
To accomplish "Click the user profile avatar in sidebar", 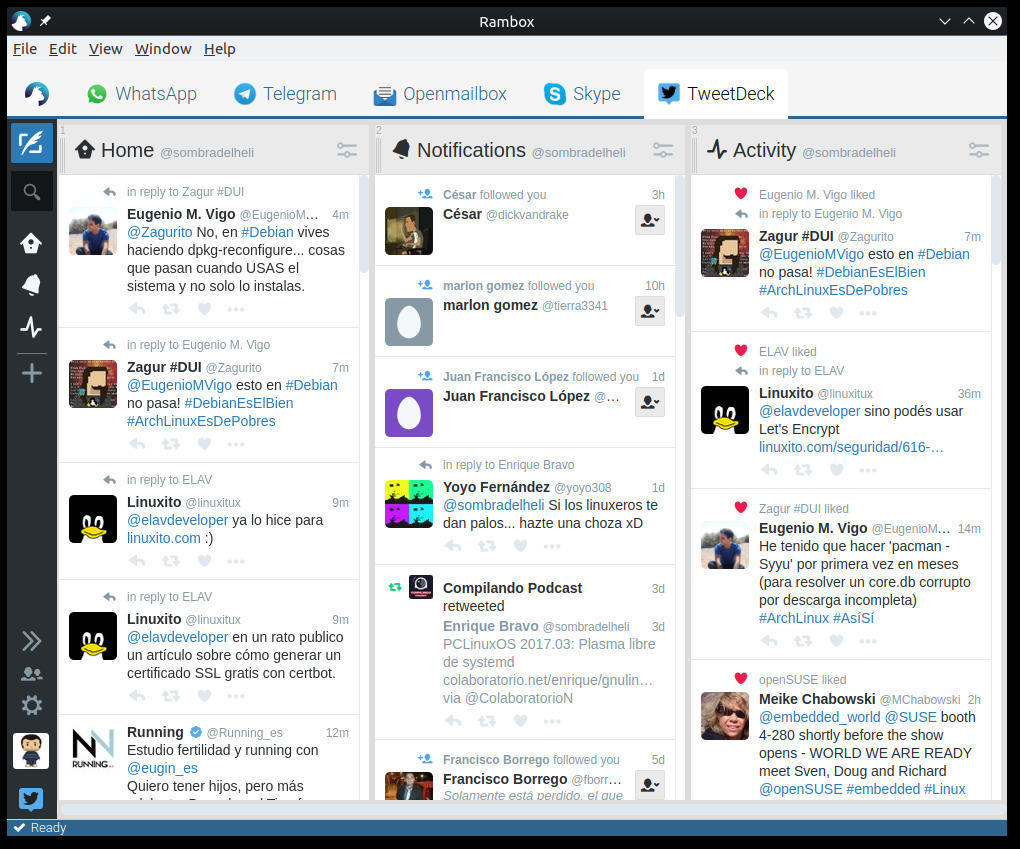I will tap(31, 751).
